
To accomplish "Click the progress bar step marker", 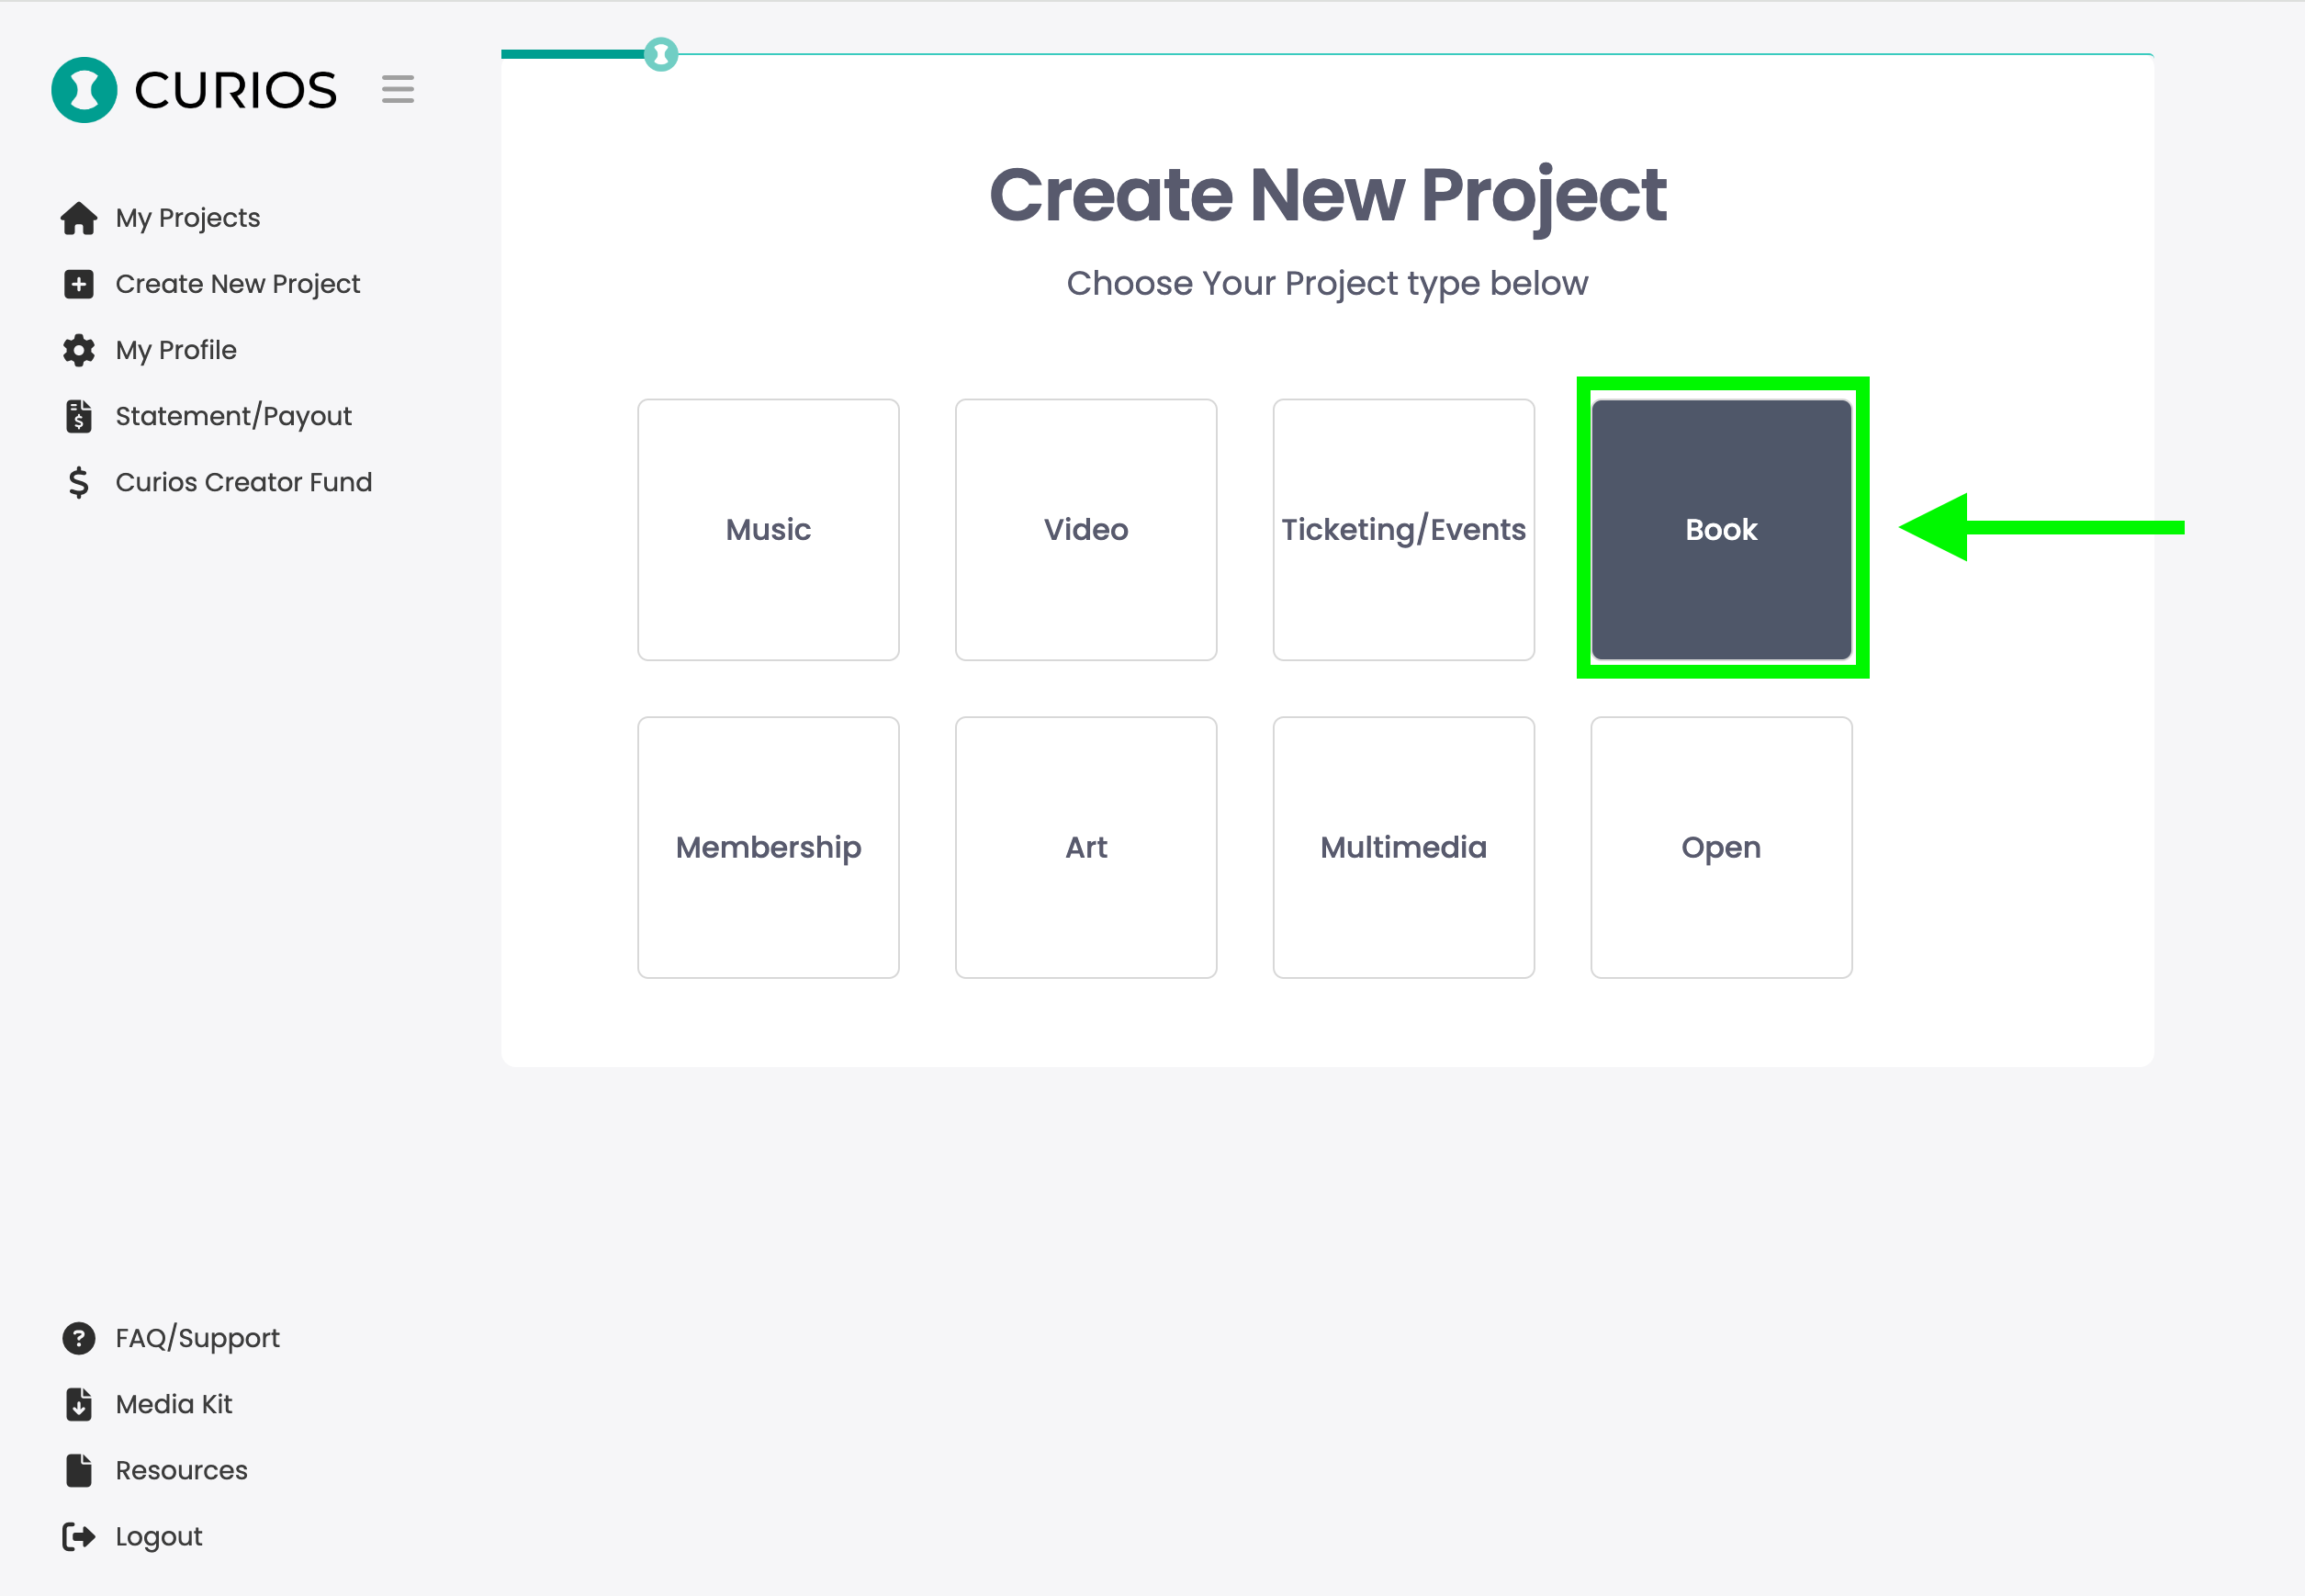I will (661, 54).
